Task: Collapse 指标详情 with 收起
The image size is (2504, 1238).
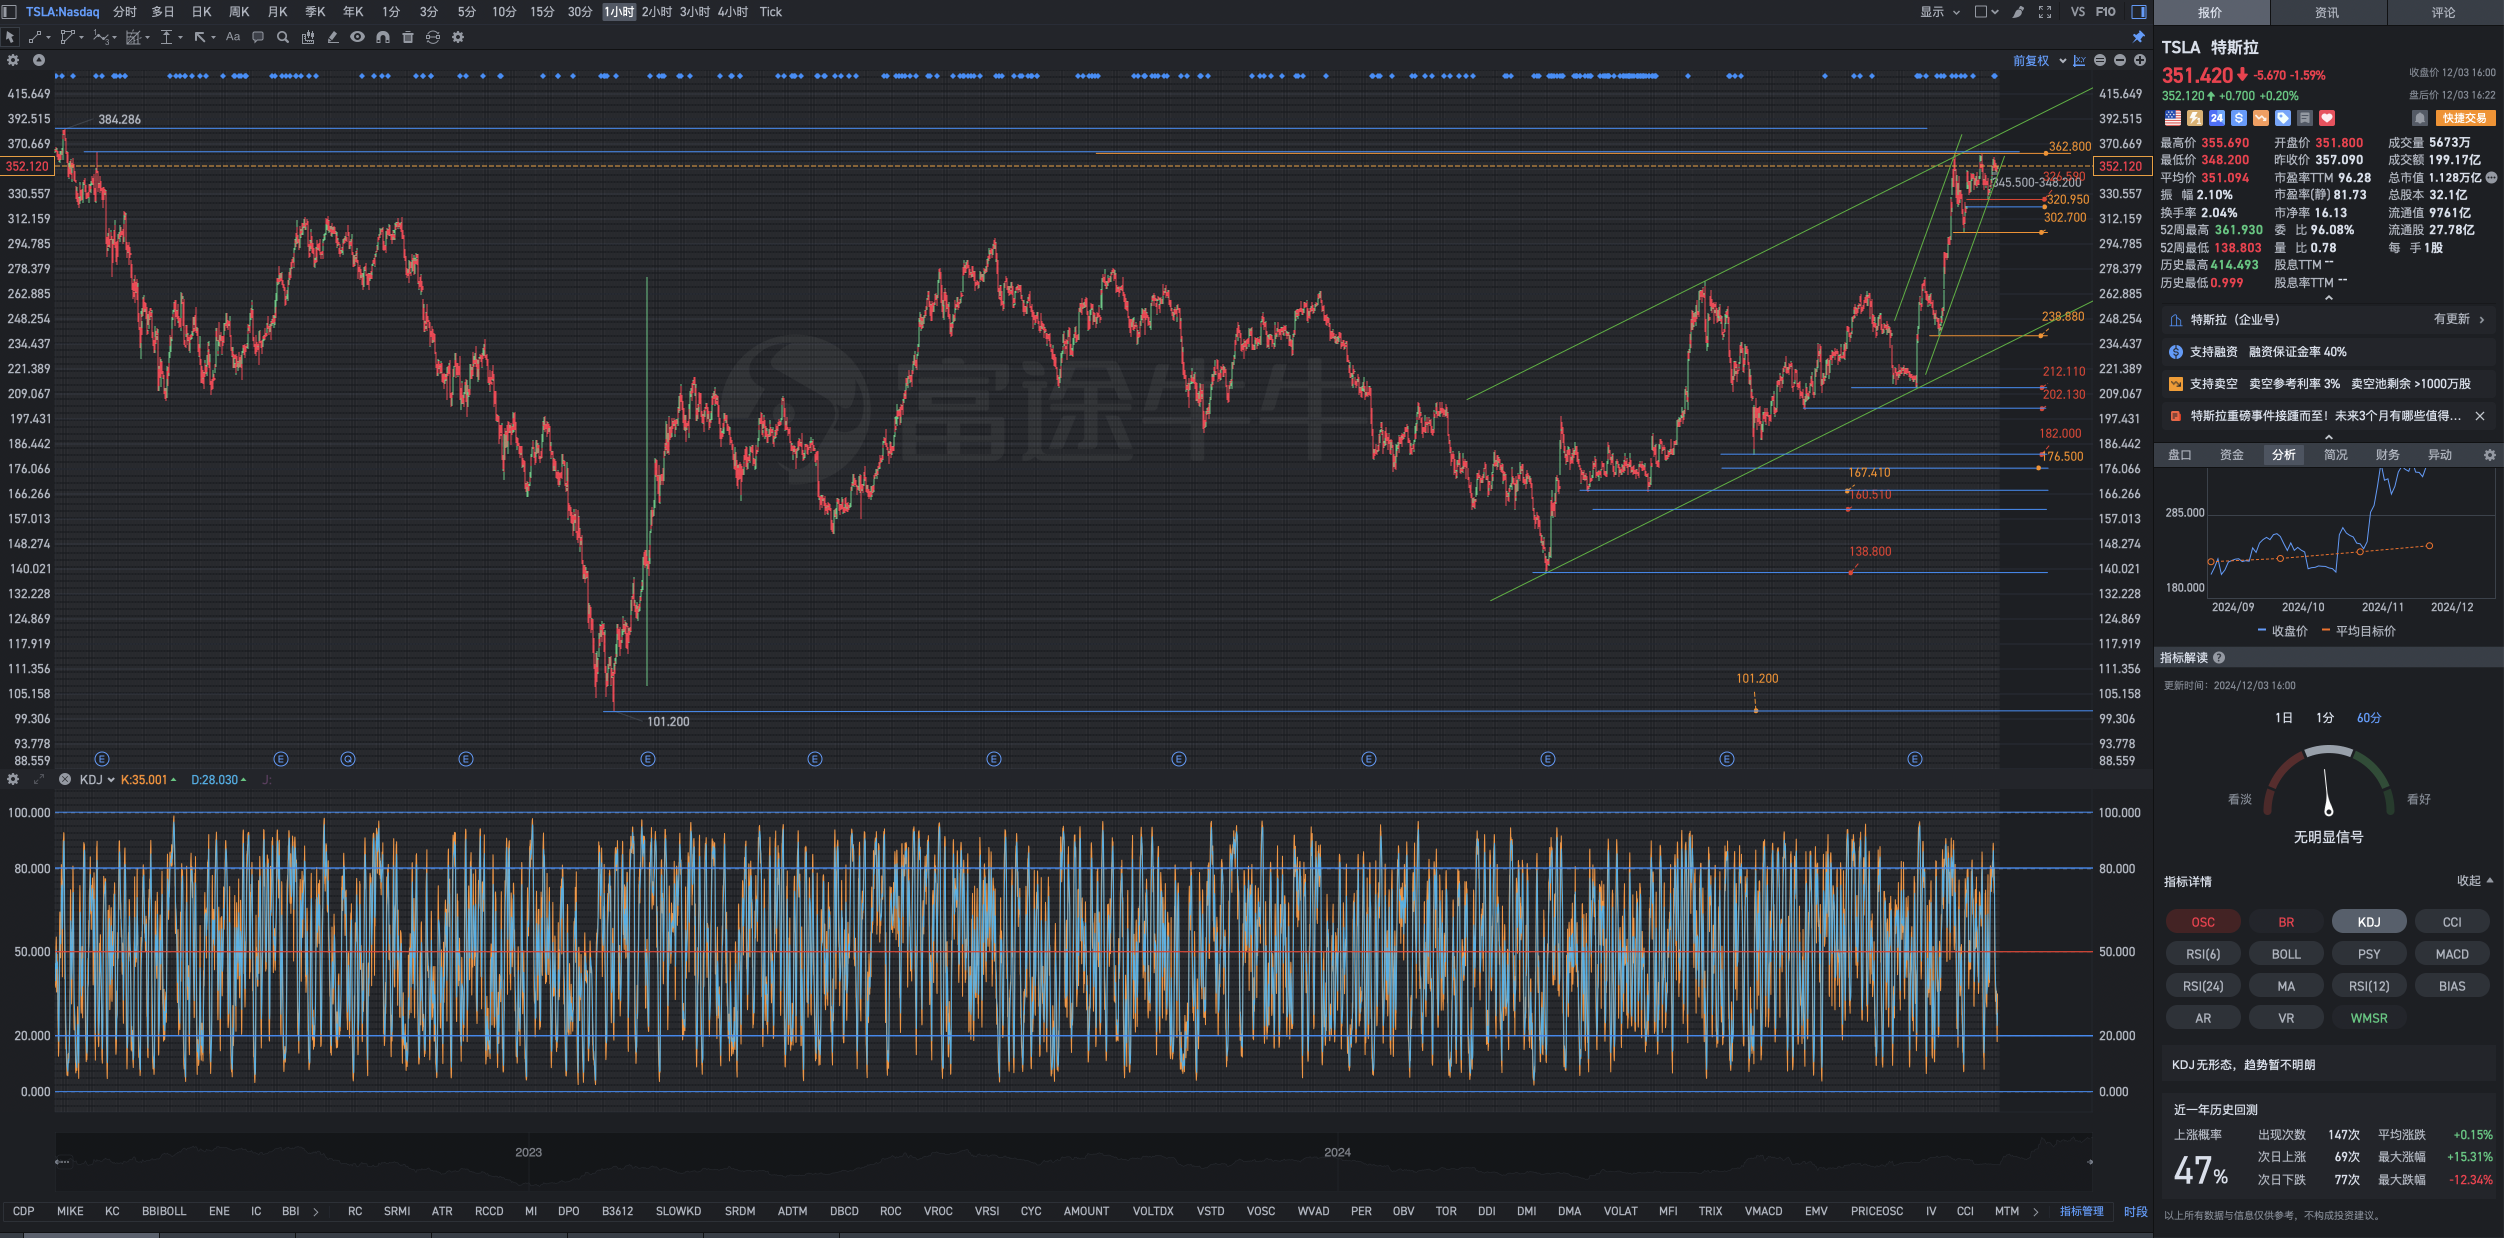Action: pyautogui.click(x=2475, y=881)
